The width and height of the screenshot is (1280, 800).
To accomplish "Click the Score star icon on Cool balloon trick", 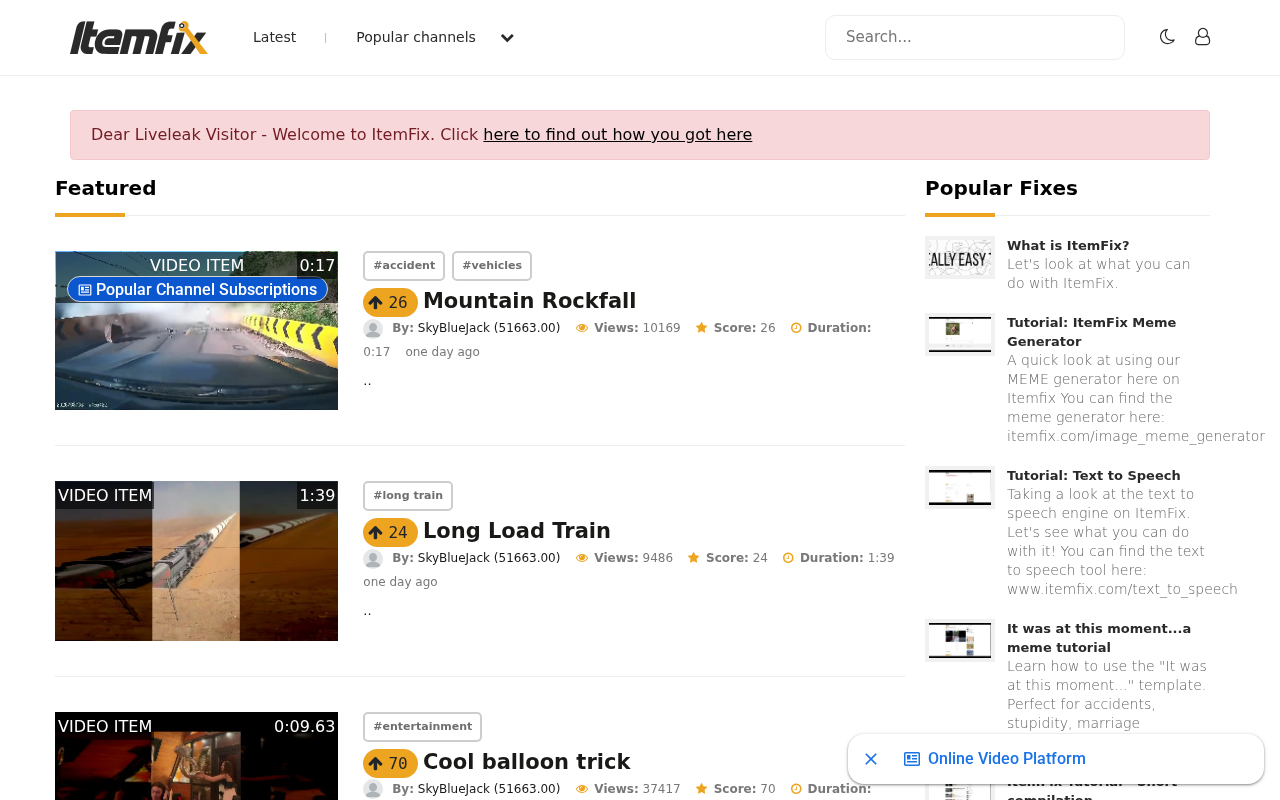I will (702, 789).
